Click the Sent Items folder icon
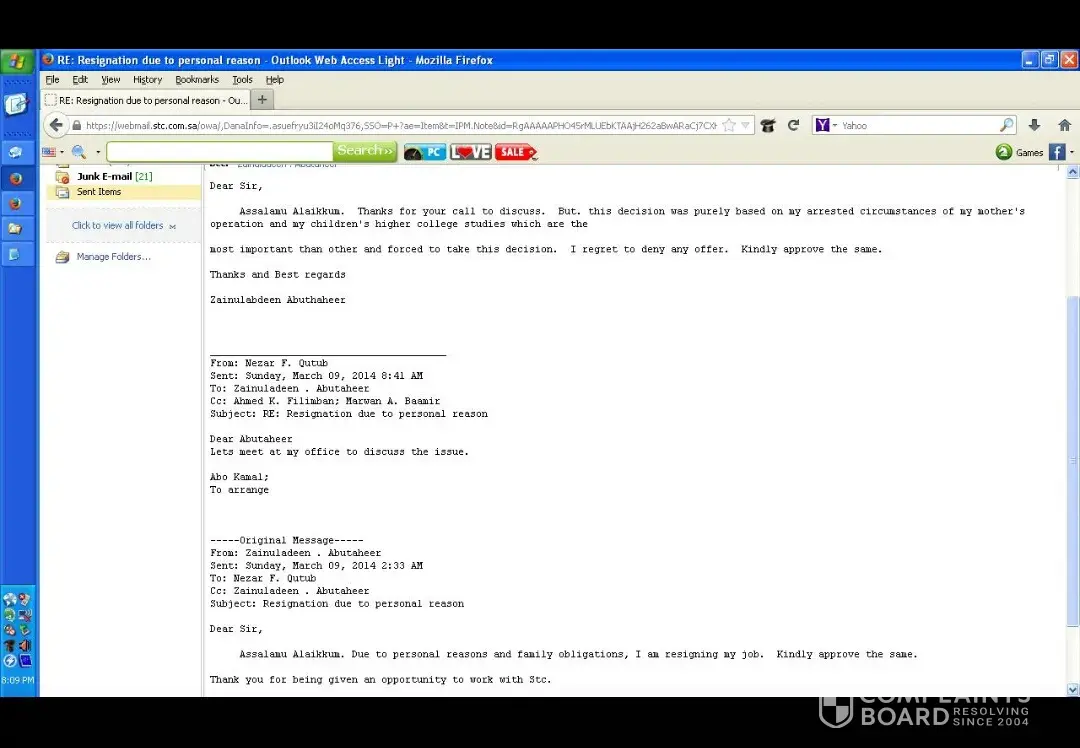Viewport: 1080px width, 748px height. [x=63, y=192]
